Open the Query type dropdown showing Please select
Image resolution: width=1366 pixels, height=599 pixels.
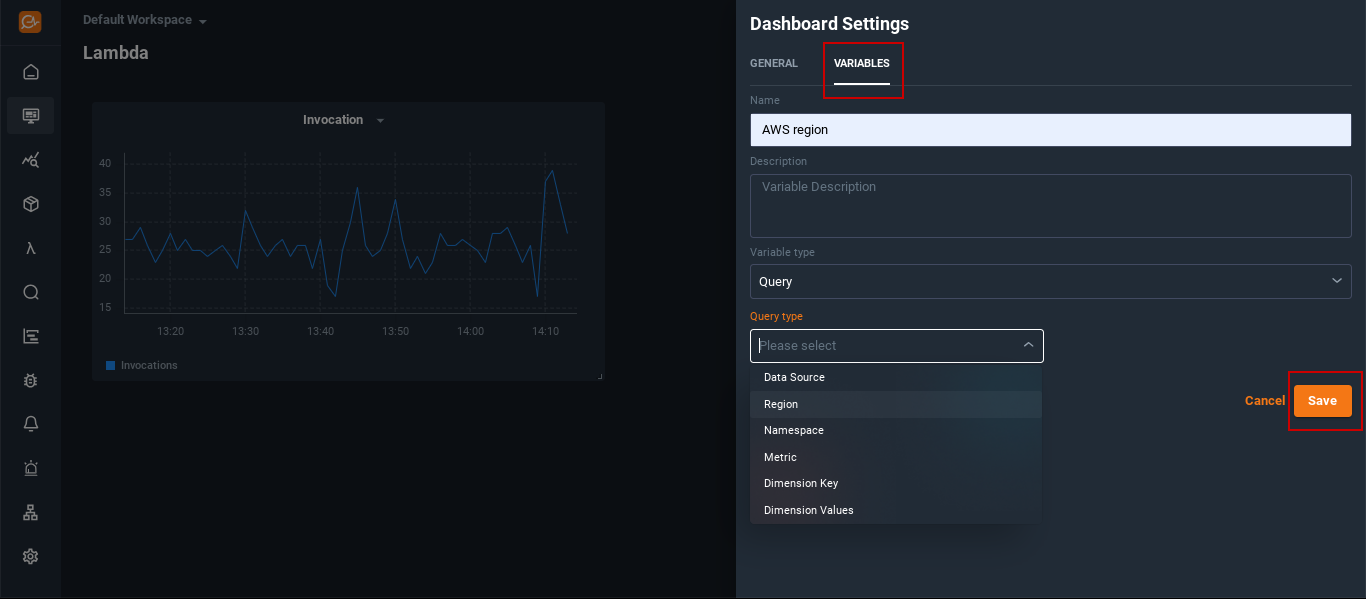pos(896,345)
